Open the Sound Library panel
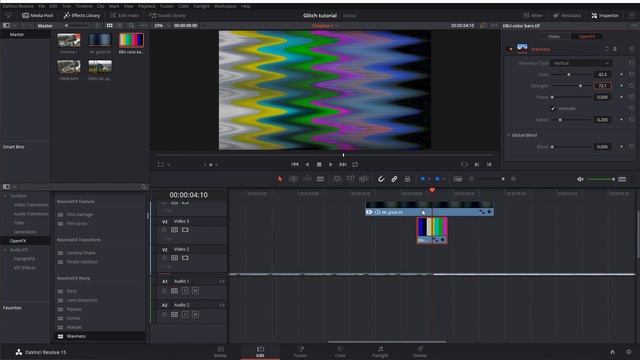Image resolution: width=640 pixels, height=360 pixels. point(167,16)
